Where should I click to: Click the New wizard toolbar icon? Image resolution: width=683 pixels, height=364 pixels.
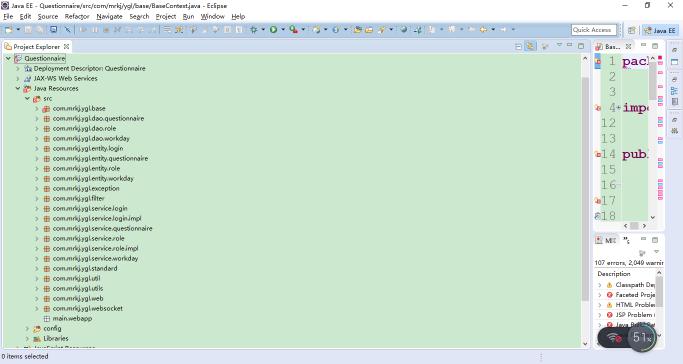click(x=8, y=30)
